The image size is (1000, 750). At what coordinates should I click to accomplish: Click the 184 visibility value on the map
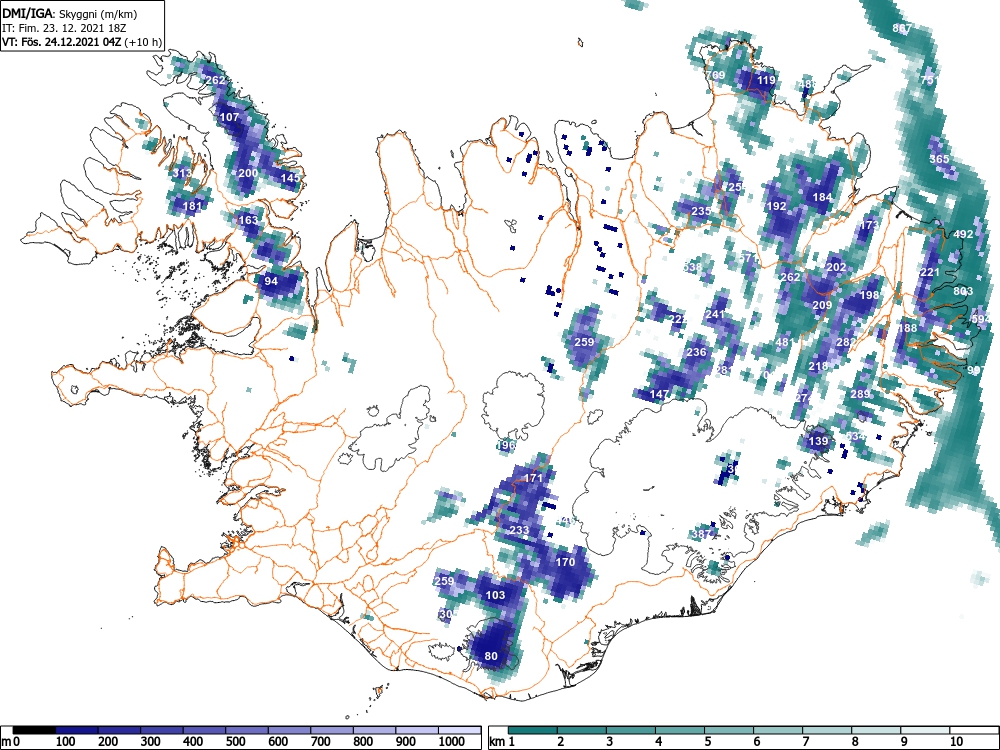[822, 197]
